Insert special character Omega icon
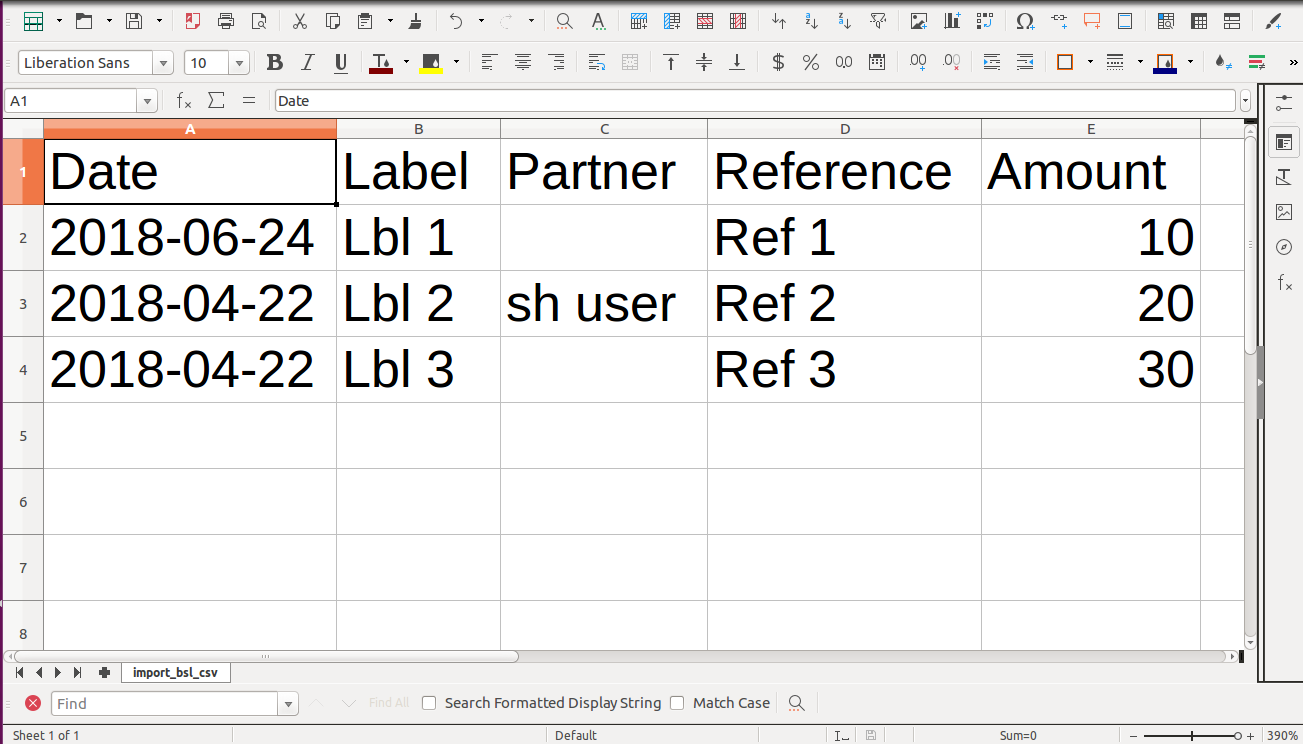The height and width of the screenshot is (744, 1303). pyautogui.click(x=1025, y=20)
